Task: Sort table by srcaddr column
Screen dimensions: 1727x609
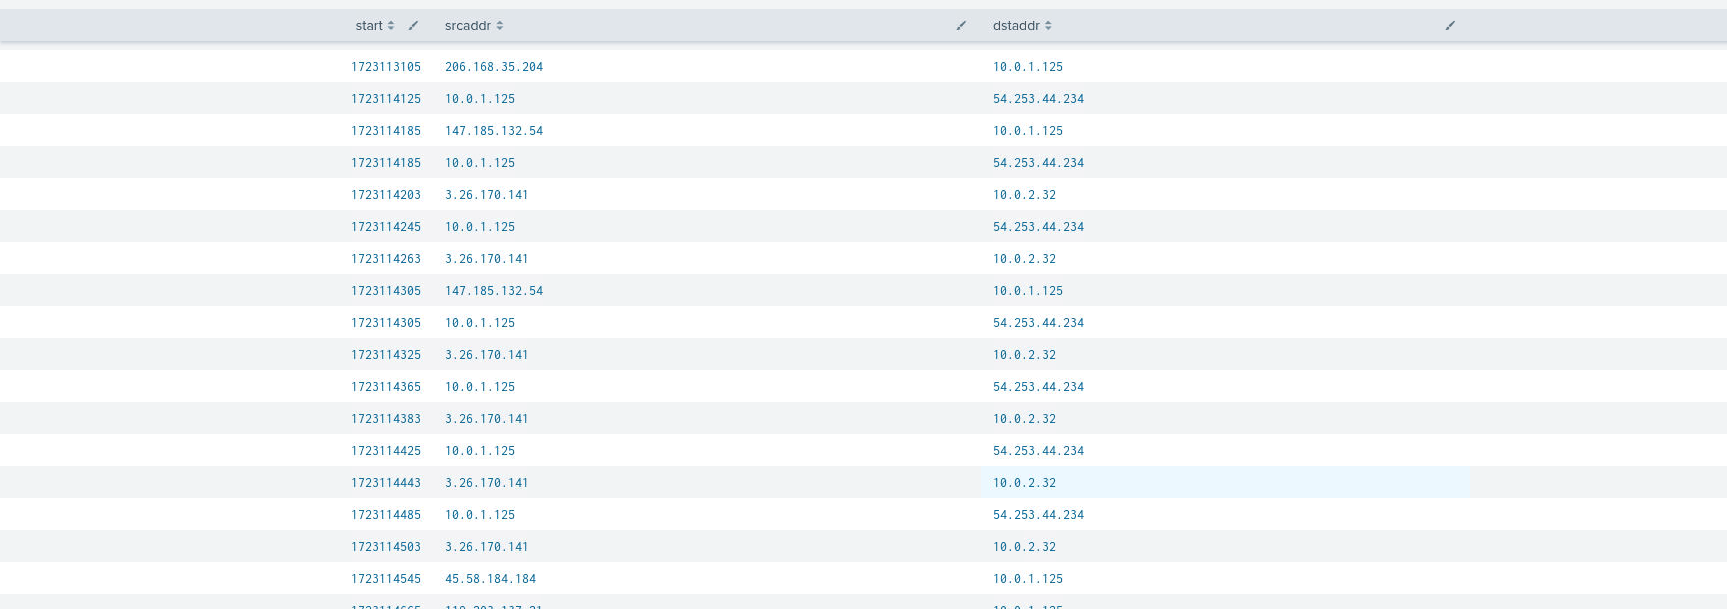Action: [x=474, y=26]
